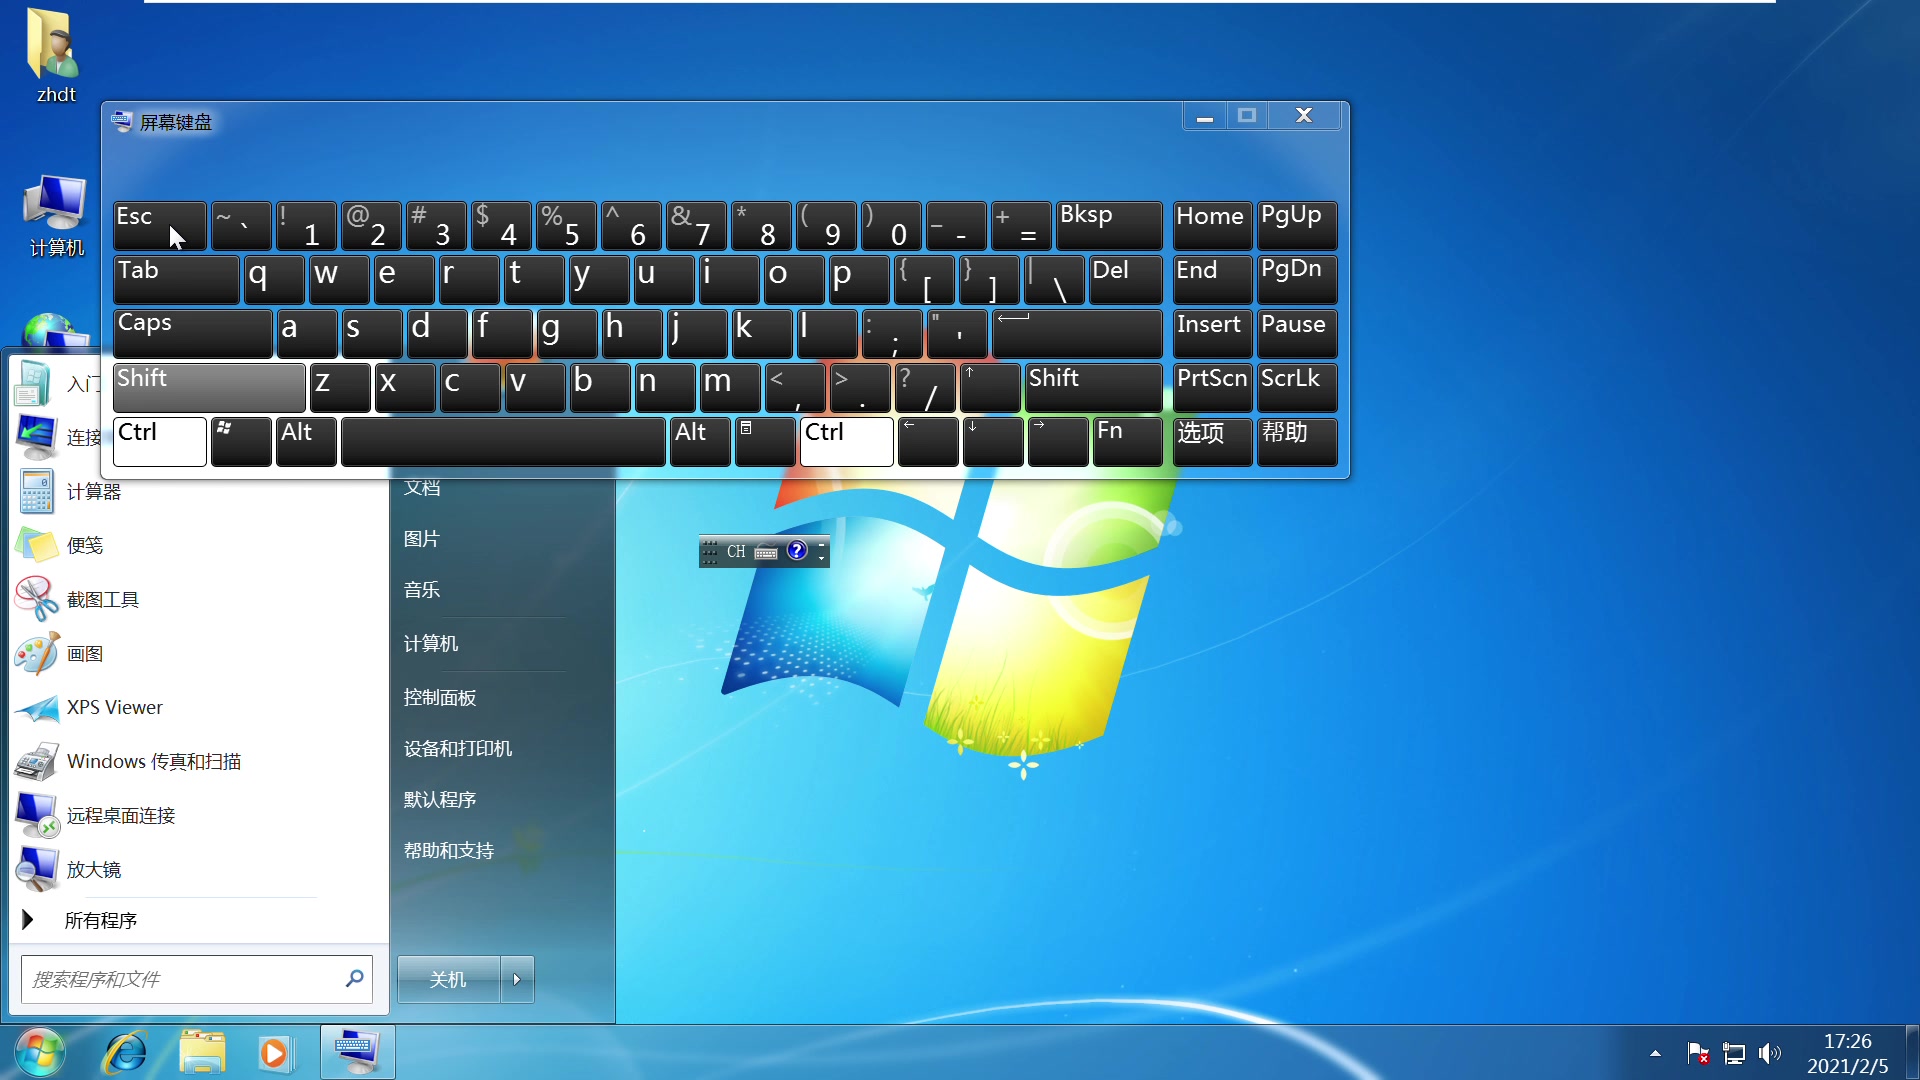The height and width of the screenshot is (1080, 1920).
Task: Search in 搜索程序和文件 input field
Action: click(195, 978)
